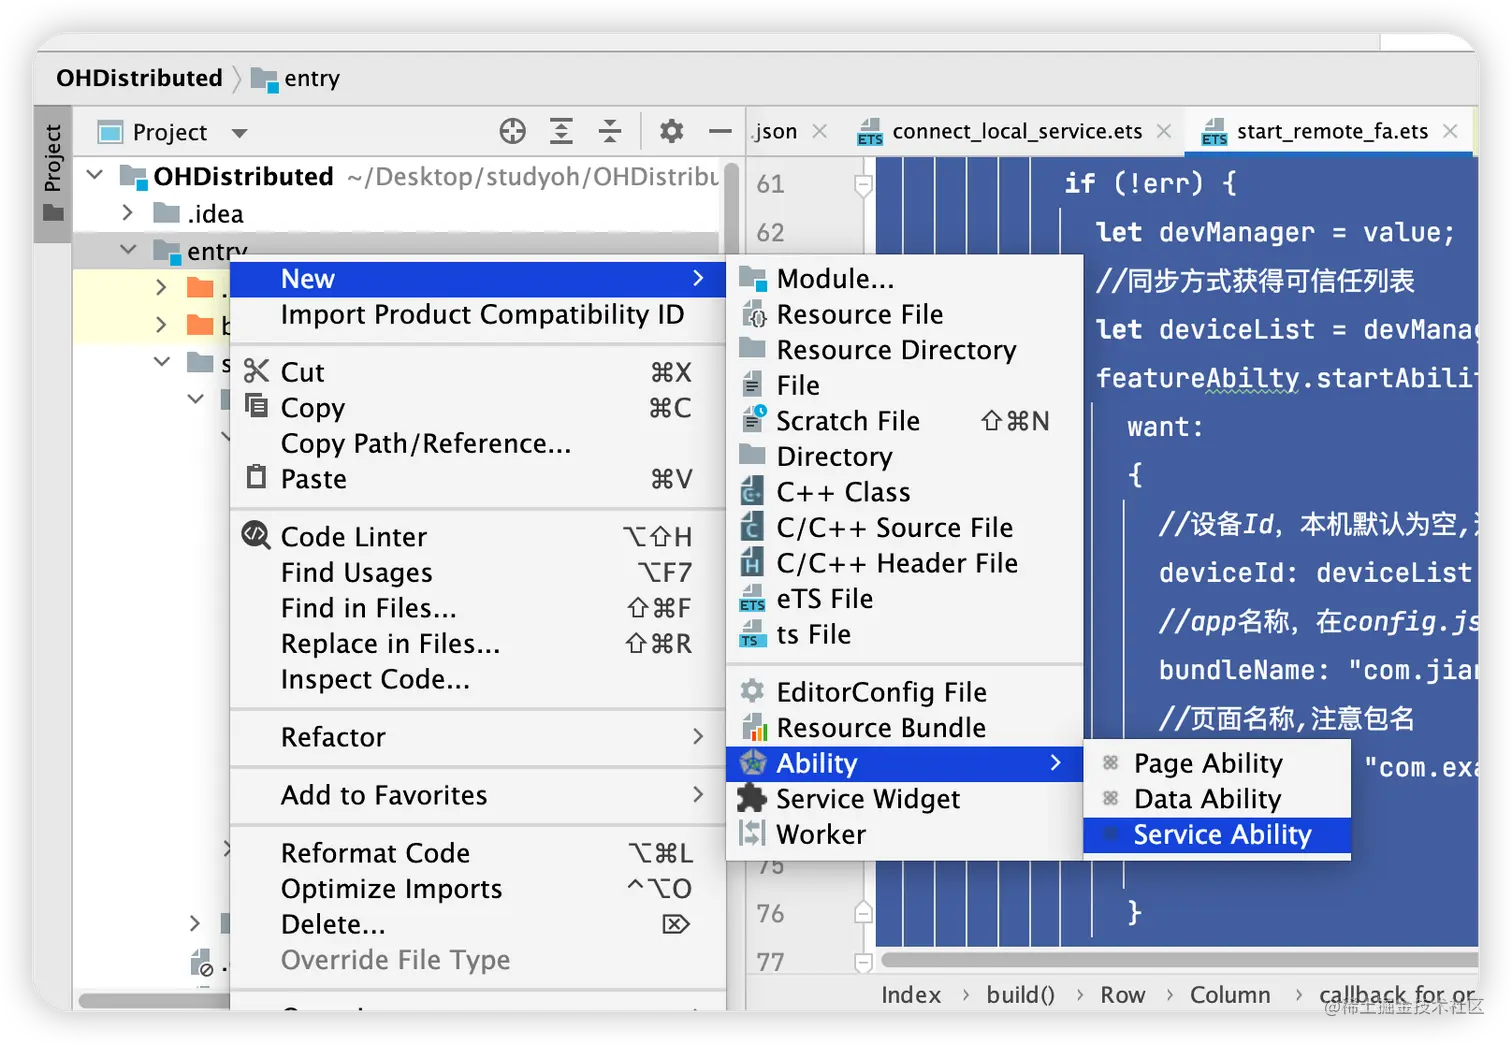Click Row in the bottom breadcrumb
Viewport: 1512px width, 1044px height.
[x=1122, y=995]
